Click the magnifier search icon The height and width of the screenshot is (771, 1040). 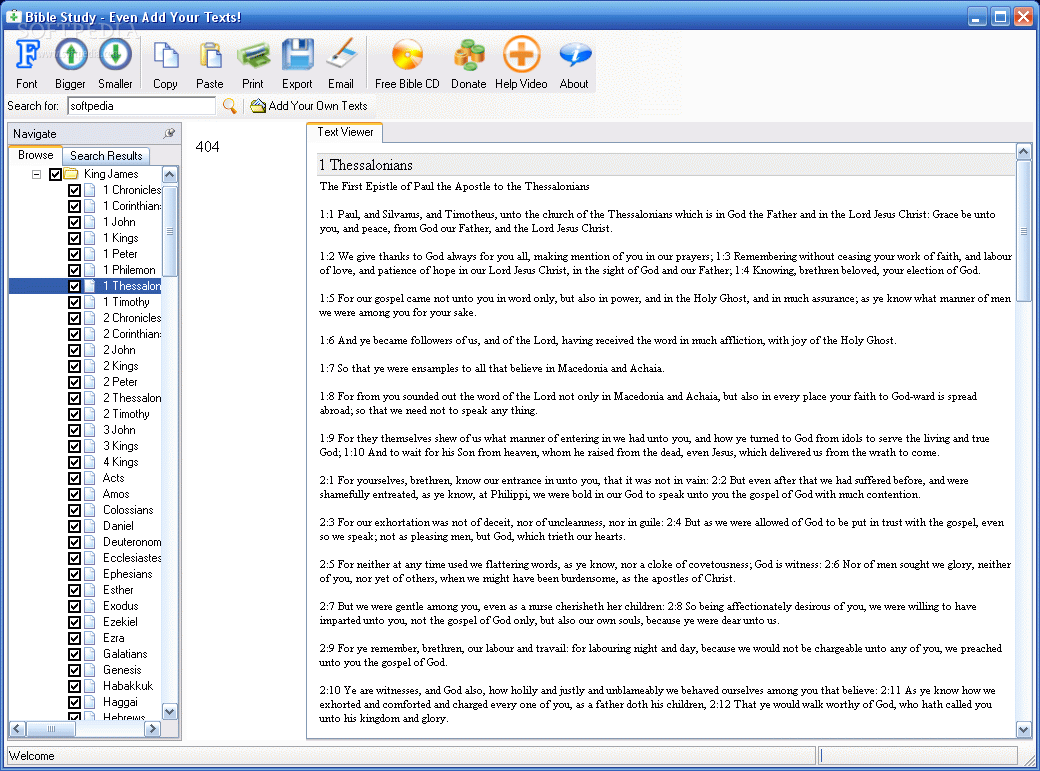[x=229, y=106]
